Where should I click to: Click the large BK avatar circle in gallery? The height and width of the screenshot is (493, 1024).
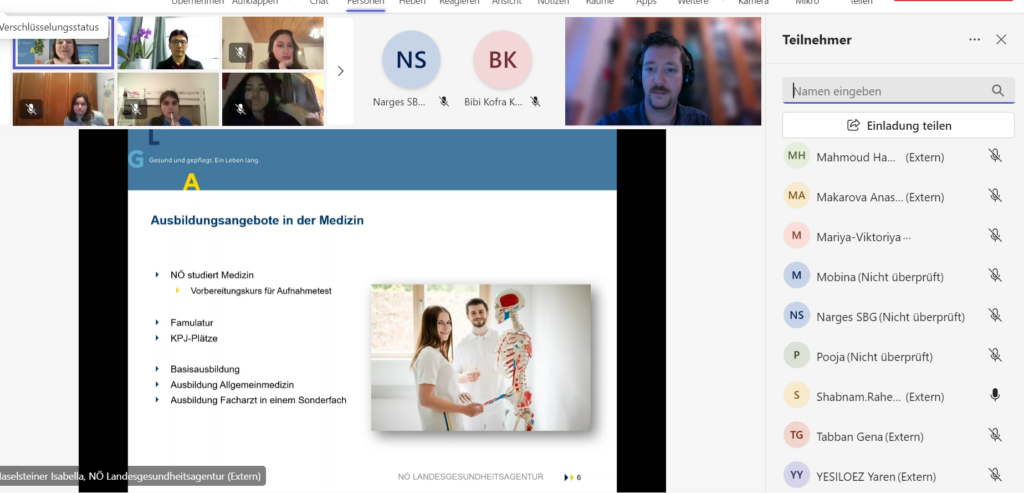point(503,60)
